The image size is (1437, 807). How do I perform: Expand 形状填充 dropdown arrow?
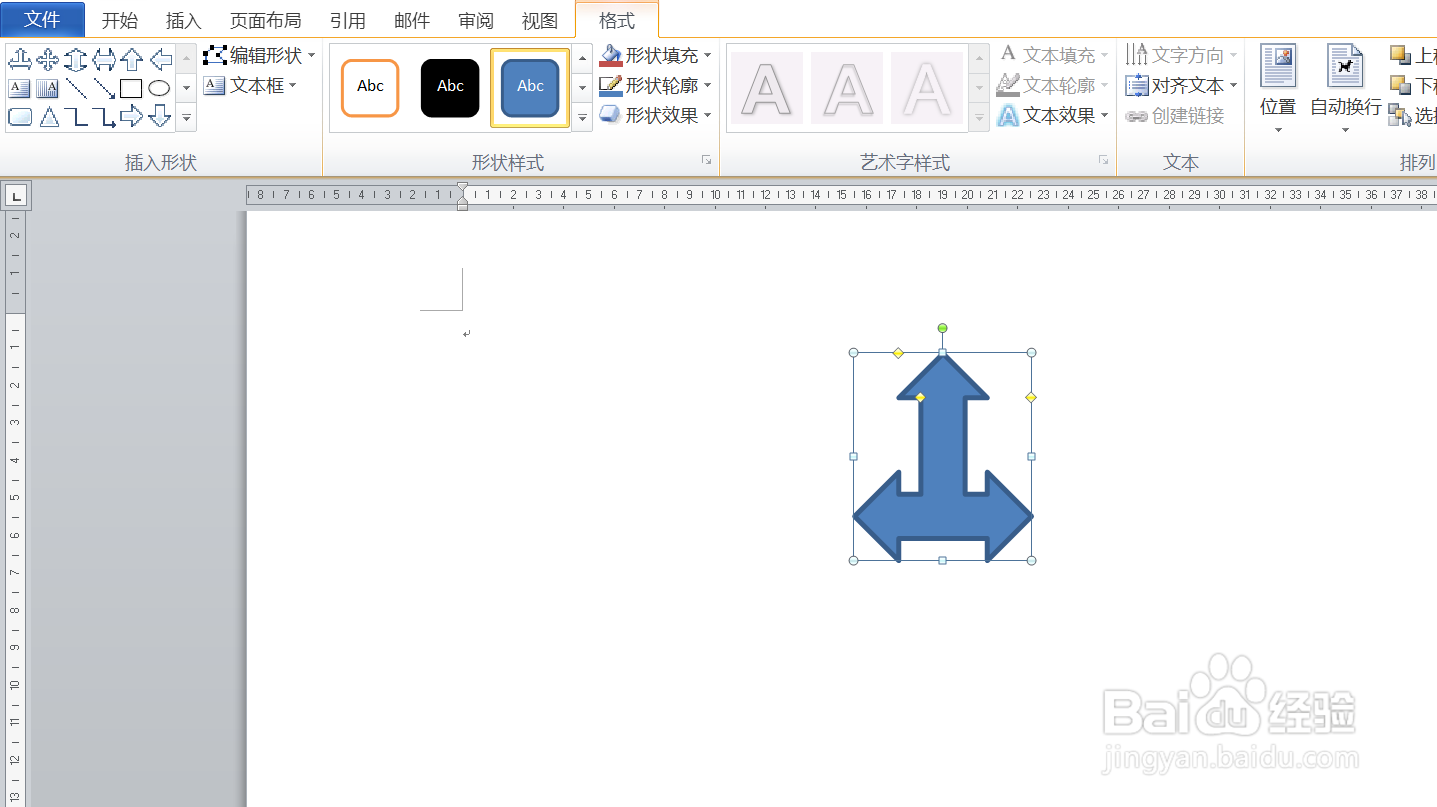pyautogui.click(x=707, y=55)
